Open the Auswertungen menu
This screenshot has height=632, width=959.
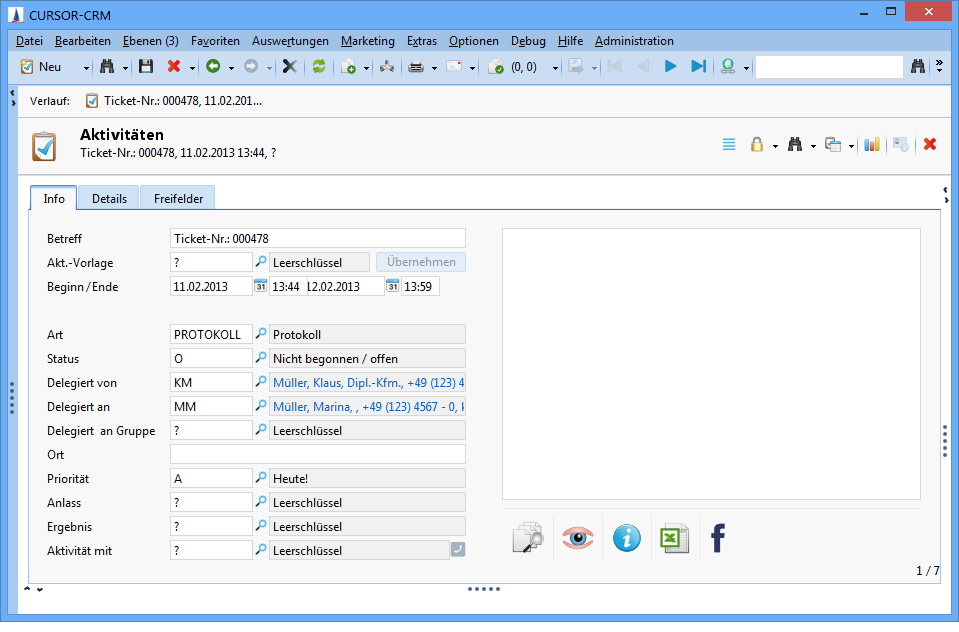[x=290, y=41]
